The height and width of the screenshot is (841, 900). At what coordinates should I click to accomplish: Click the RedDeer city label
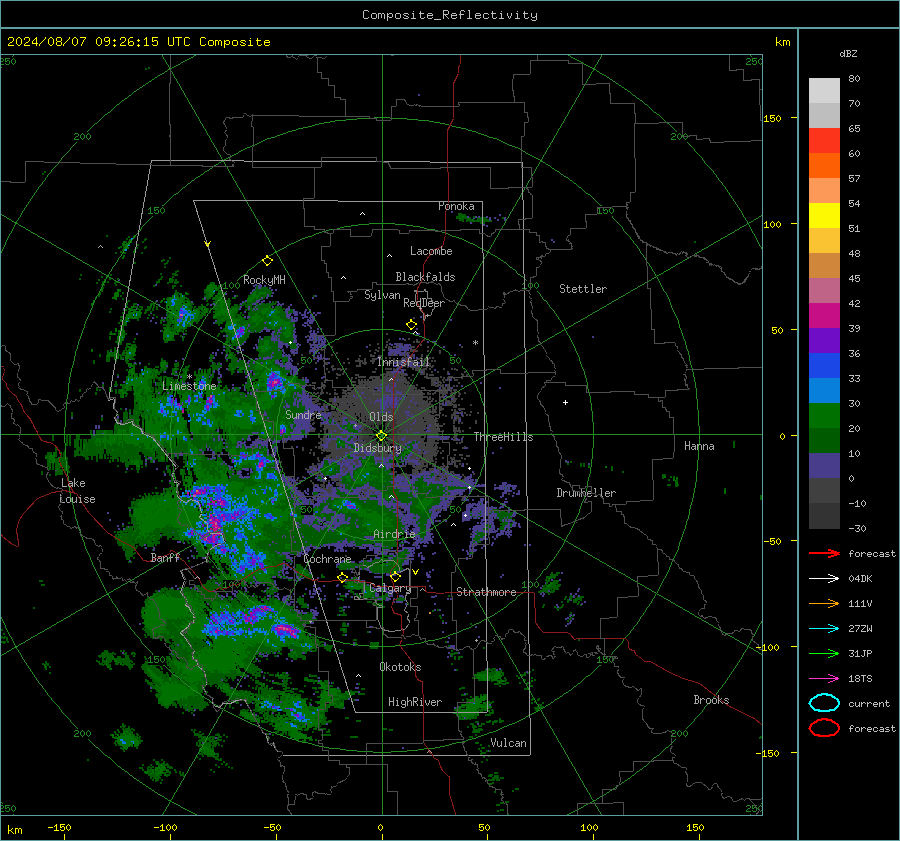(424, 303)
